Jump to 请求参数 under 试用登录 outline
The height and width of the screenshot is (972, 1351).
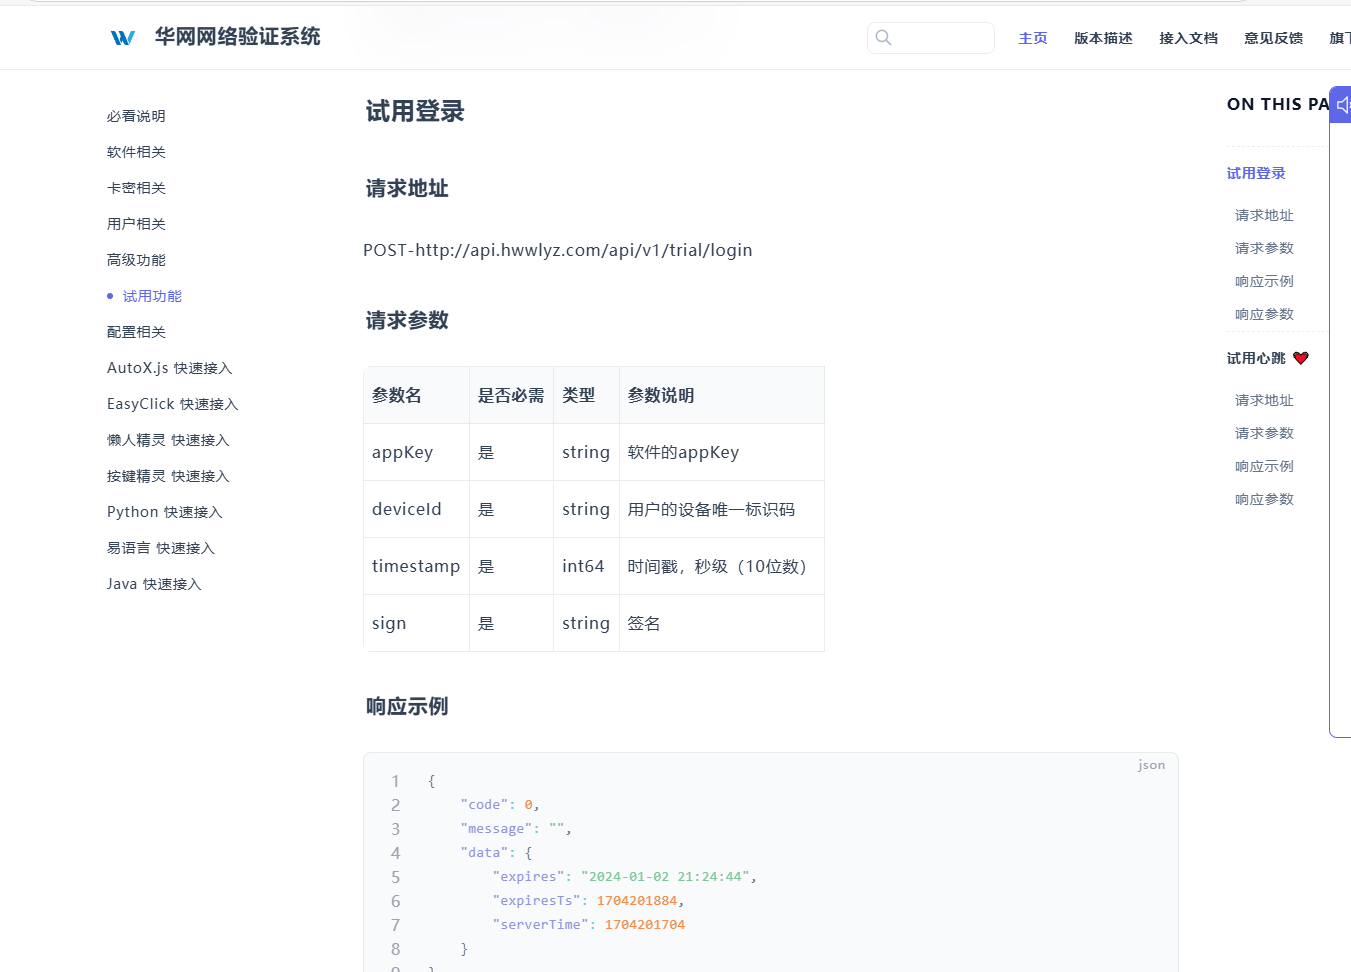[1264, 248]
